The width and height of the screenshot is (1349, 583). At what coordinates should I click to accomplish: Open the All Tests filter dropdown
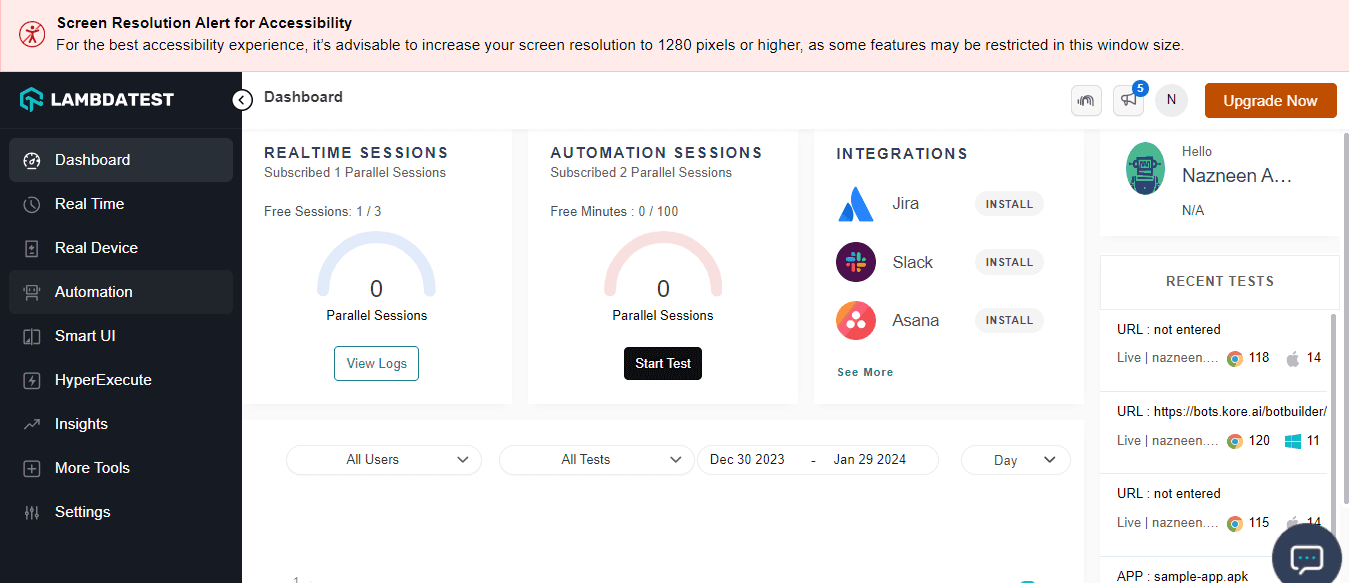click(596, 459)
